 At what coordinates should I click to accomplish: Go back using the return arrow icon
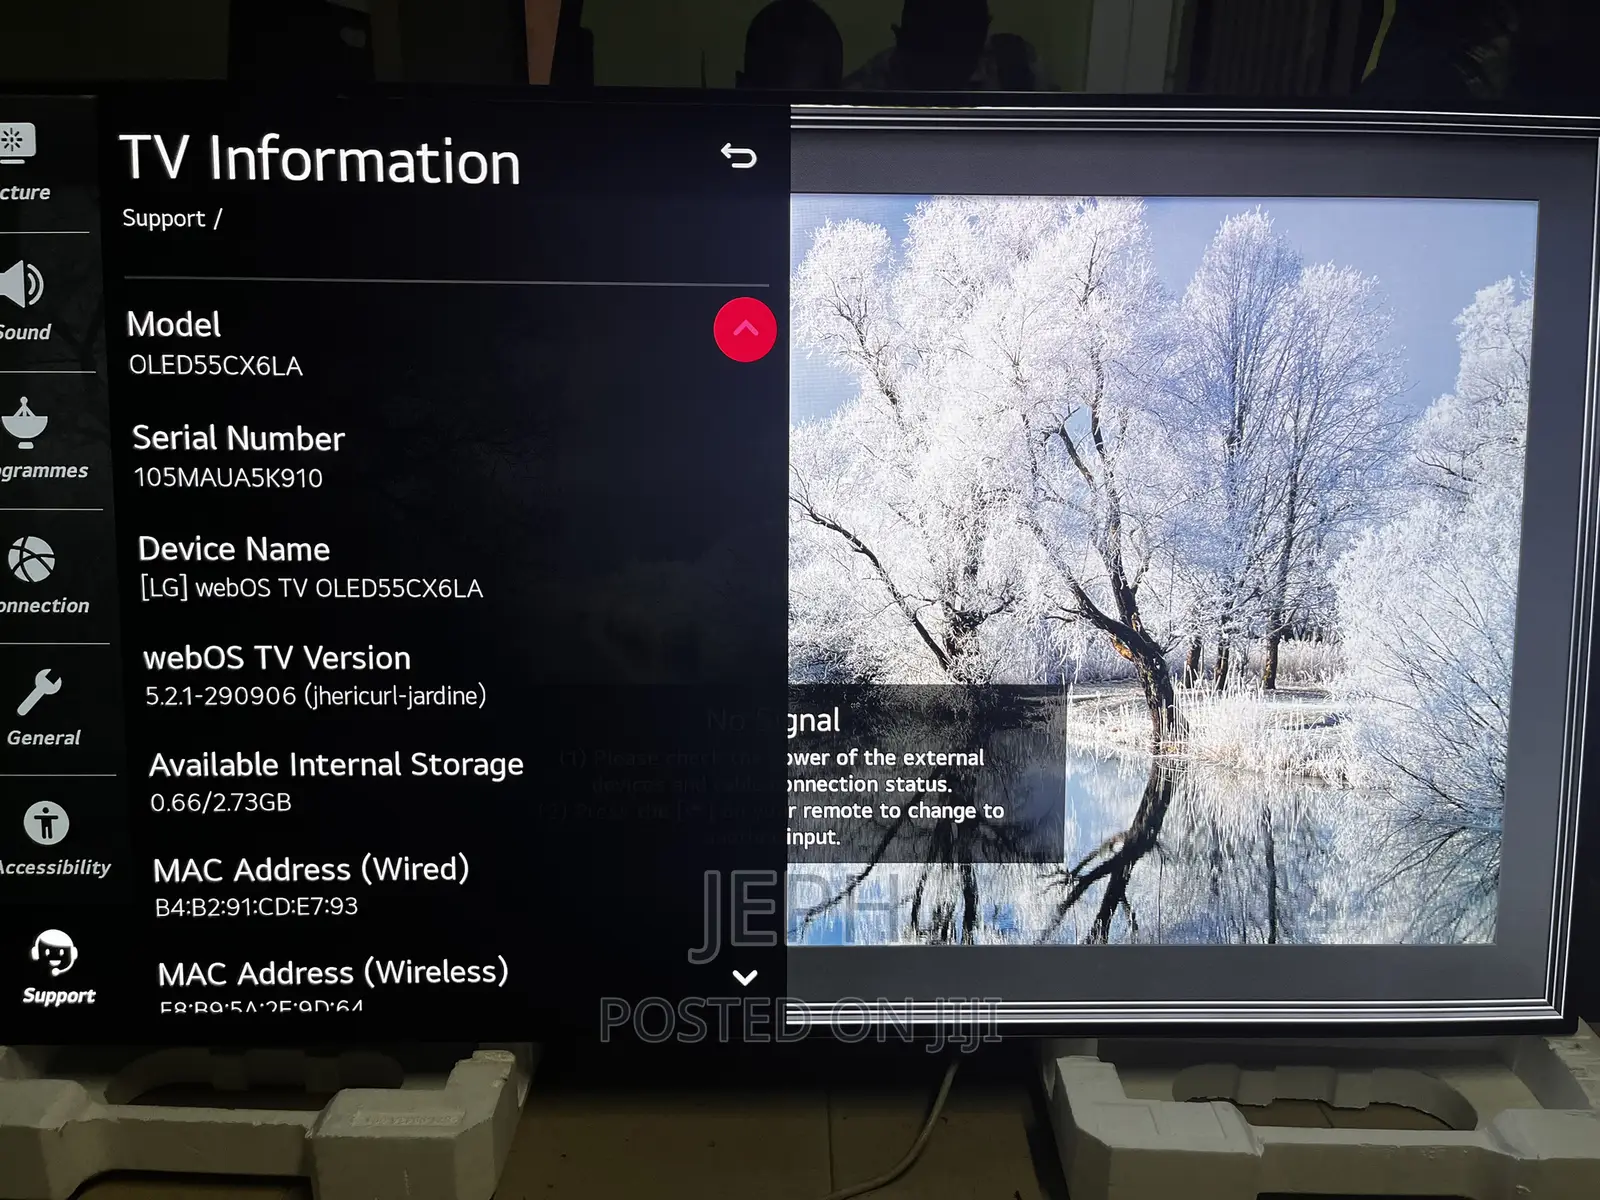(739, 156)
